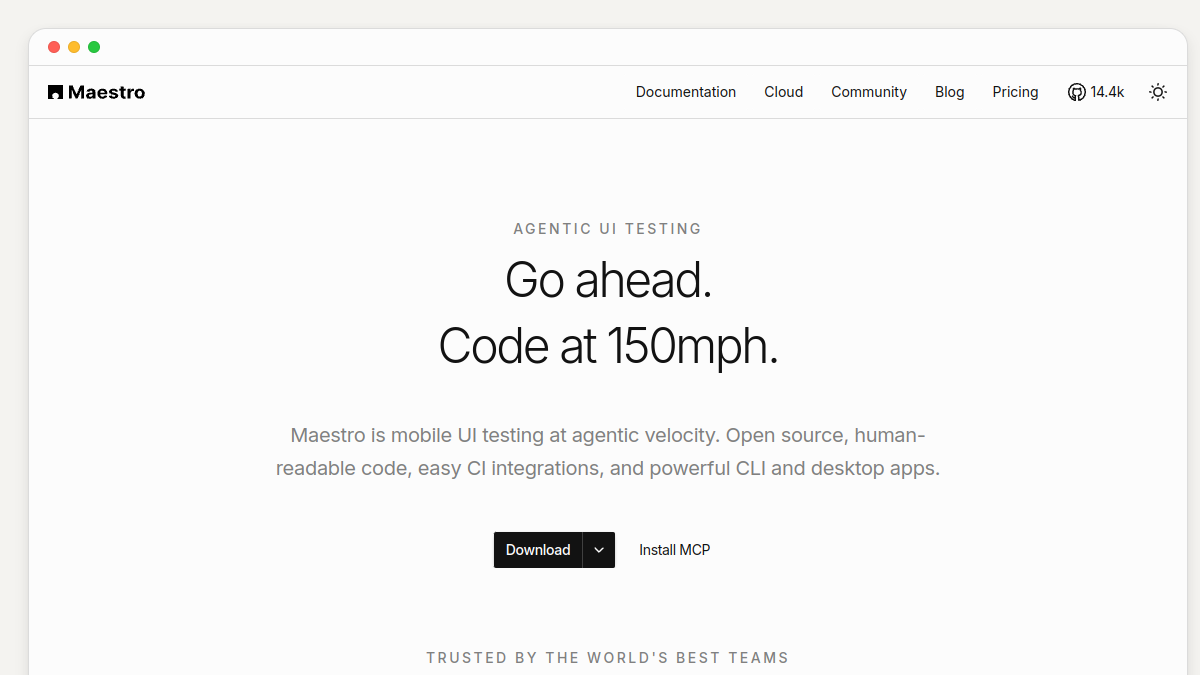Click the green maximize window button

point(94,47)
